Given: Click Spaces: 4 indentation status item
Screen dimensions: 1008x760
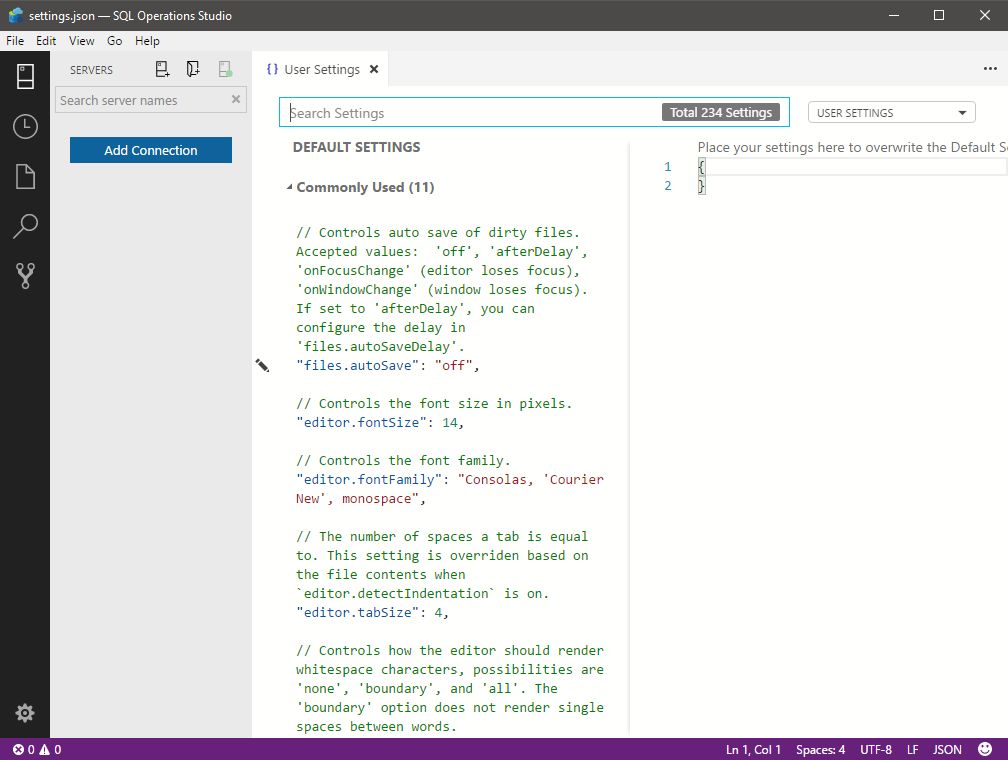Looking at the screenshot, I should pos(820,749).
